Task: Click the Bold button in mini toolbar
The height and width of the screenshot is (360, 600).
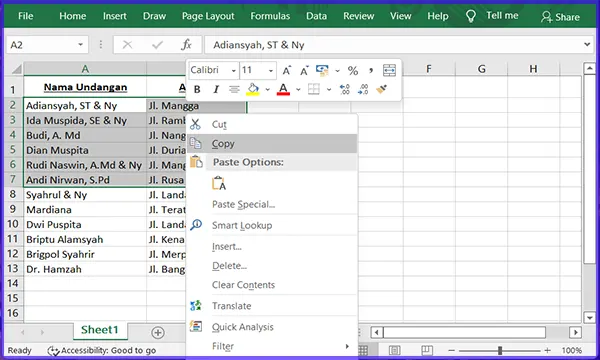Action: pyautogui.click(x=197, y=90)
